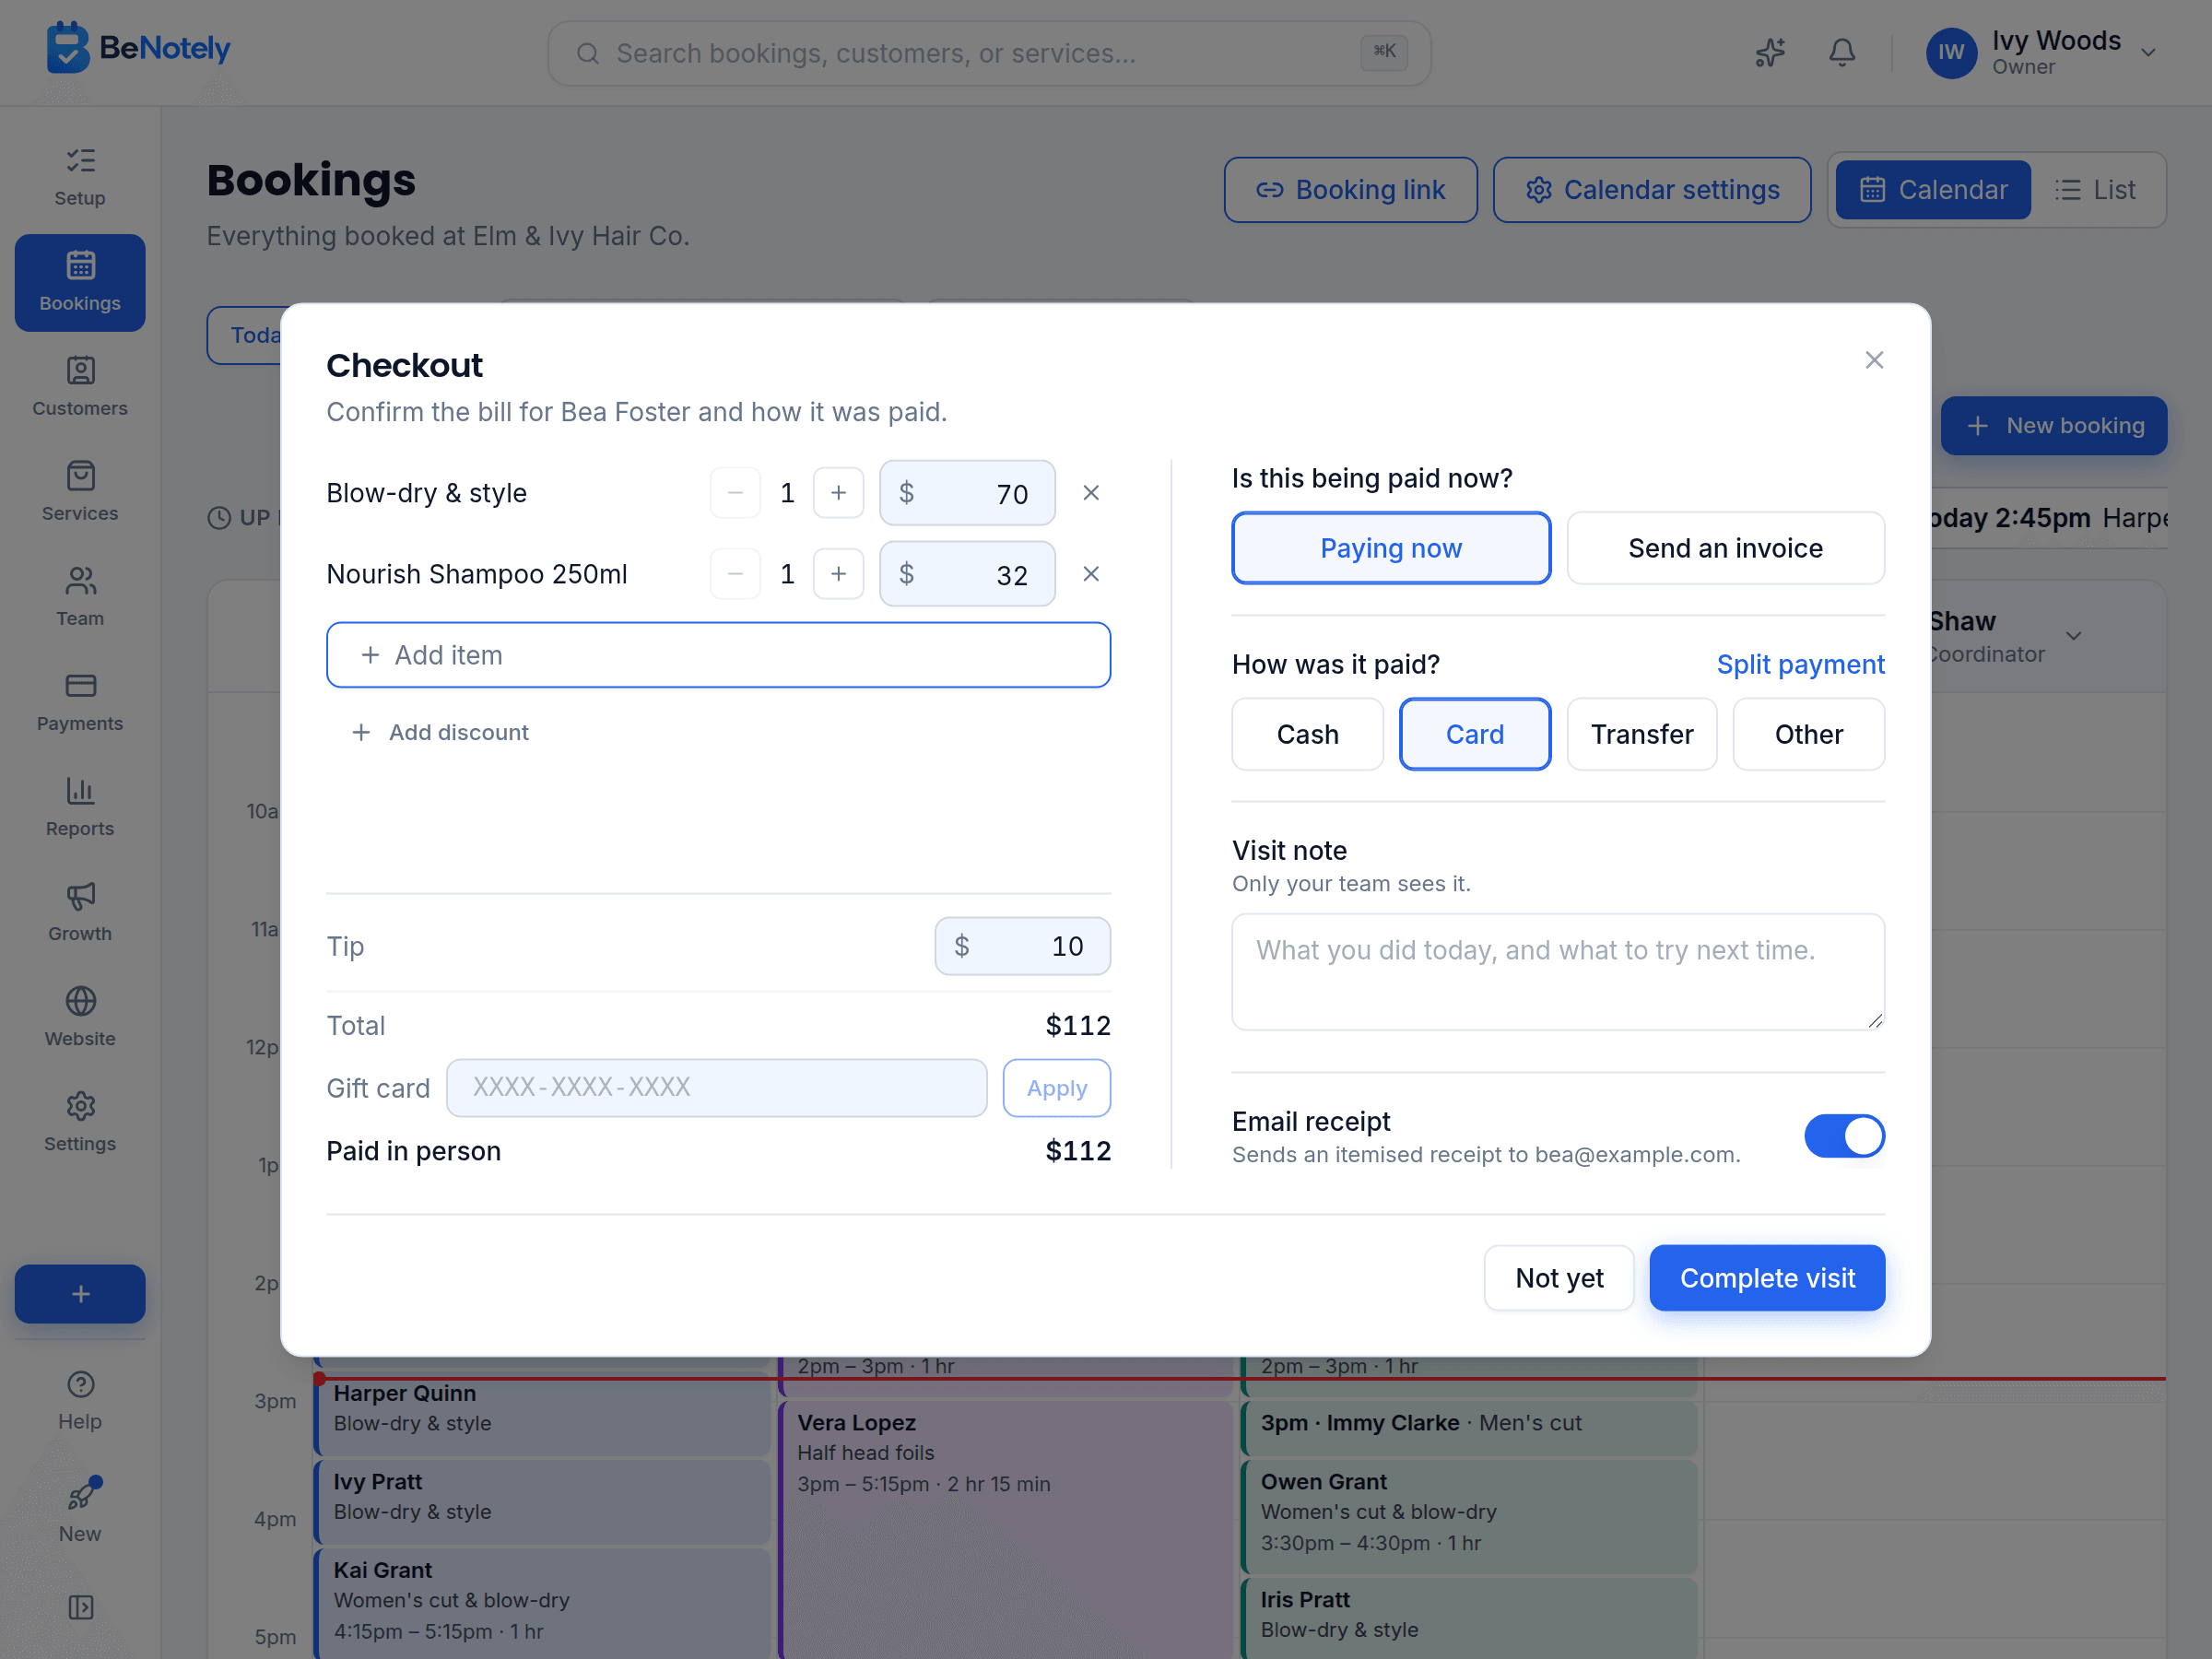Open the Split payment link

[1800, 665]
